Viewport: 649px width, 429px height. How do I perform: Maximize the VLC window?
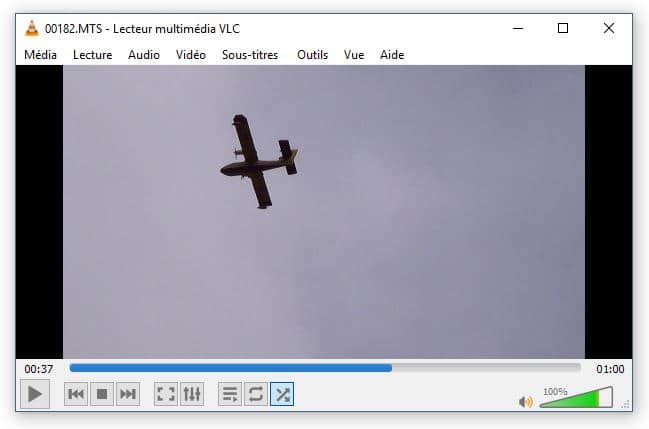pyautogui.click(x=563, y=28)
